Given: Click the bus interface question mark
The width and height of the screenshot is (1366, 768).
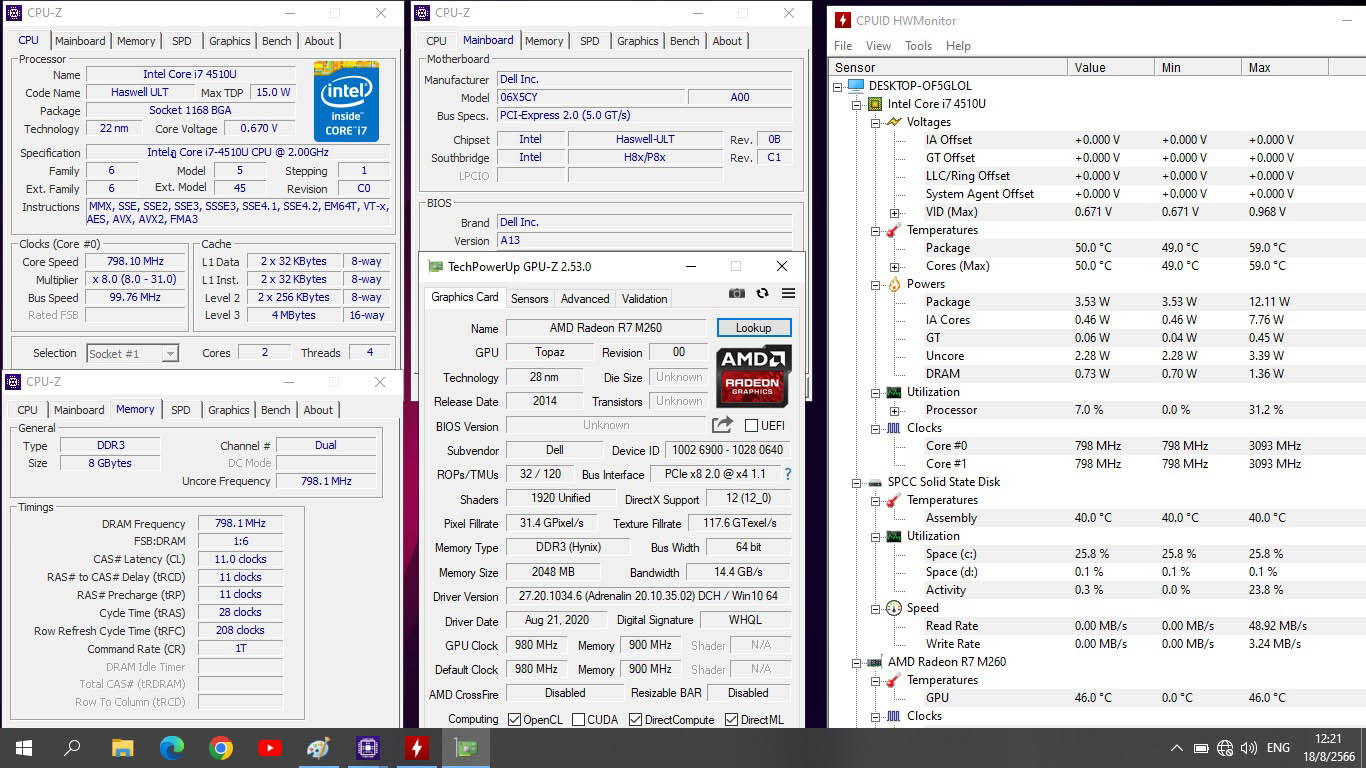Looking at the screenshot, I should [787, 474].
